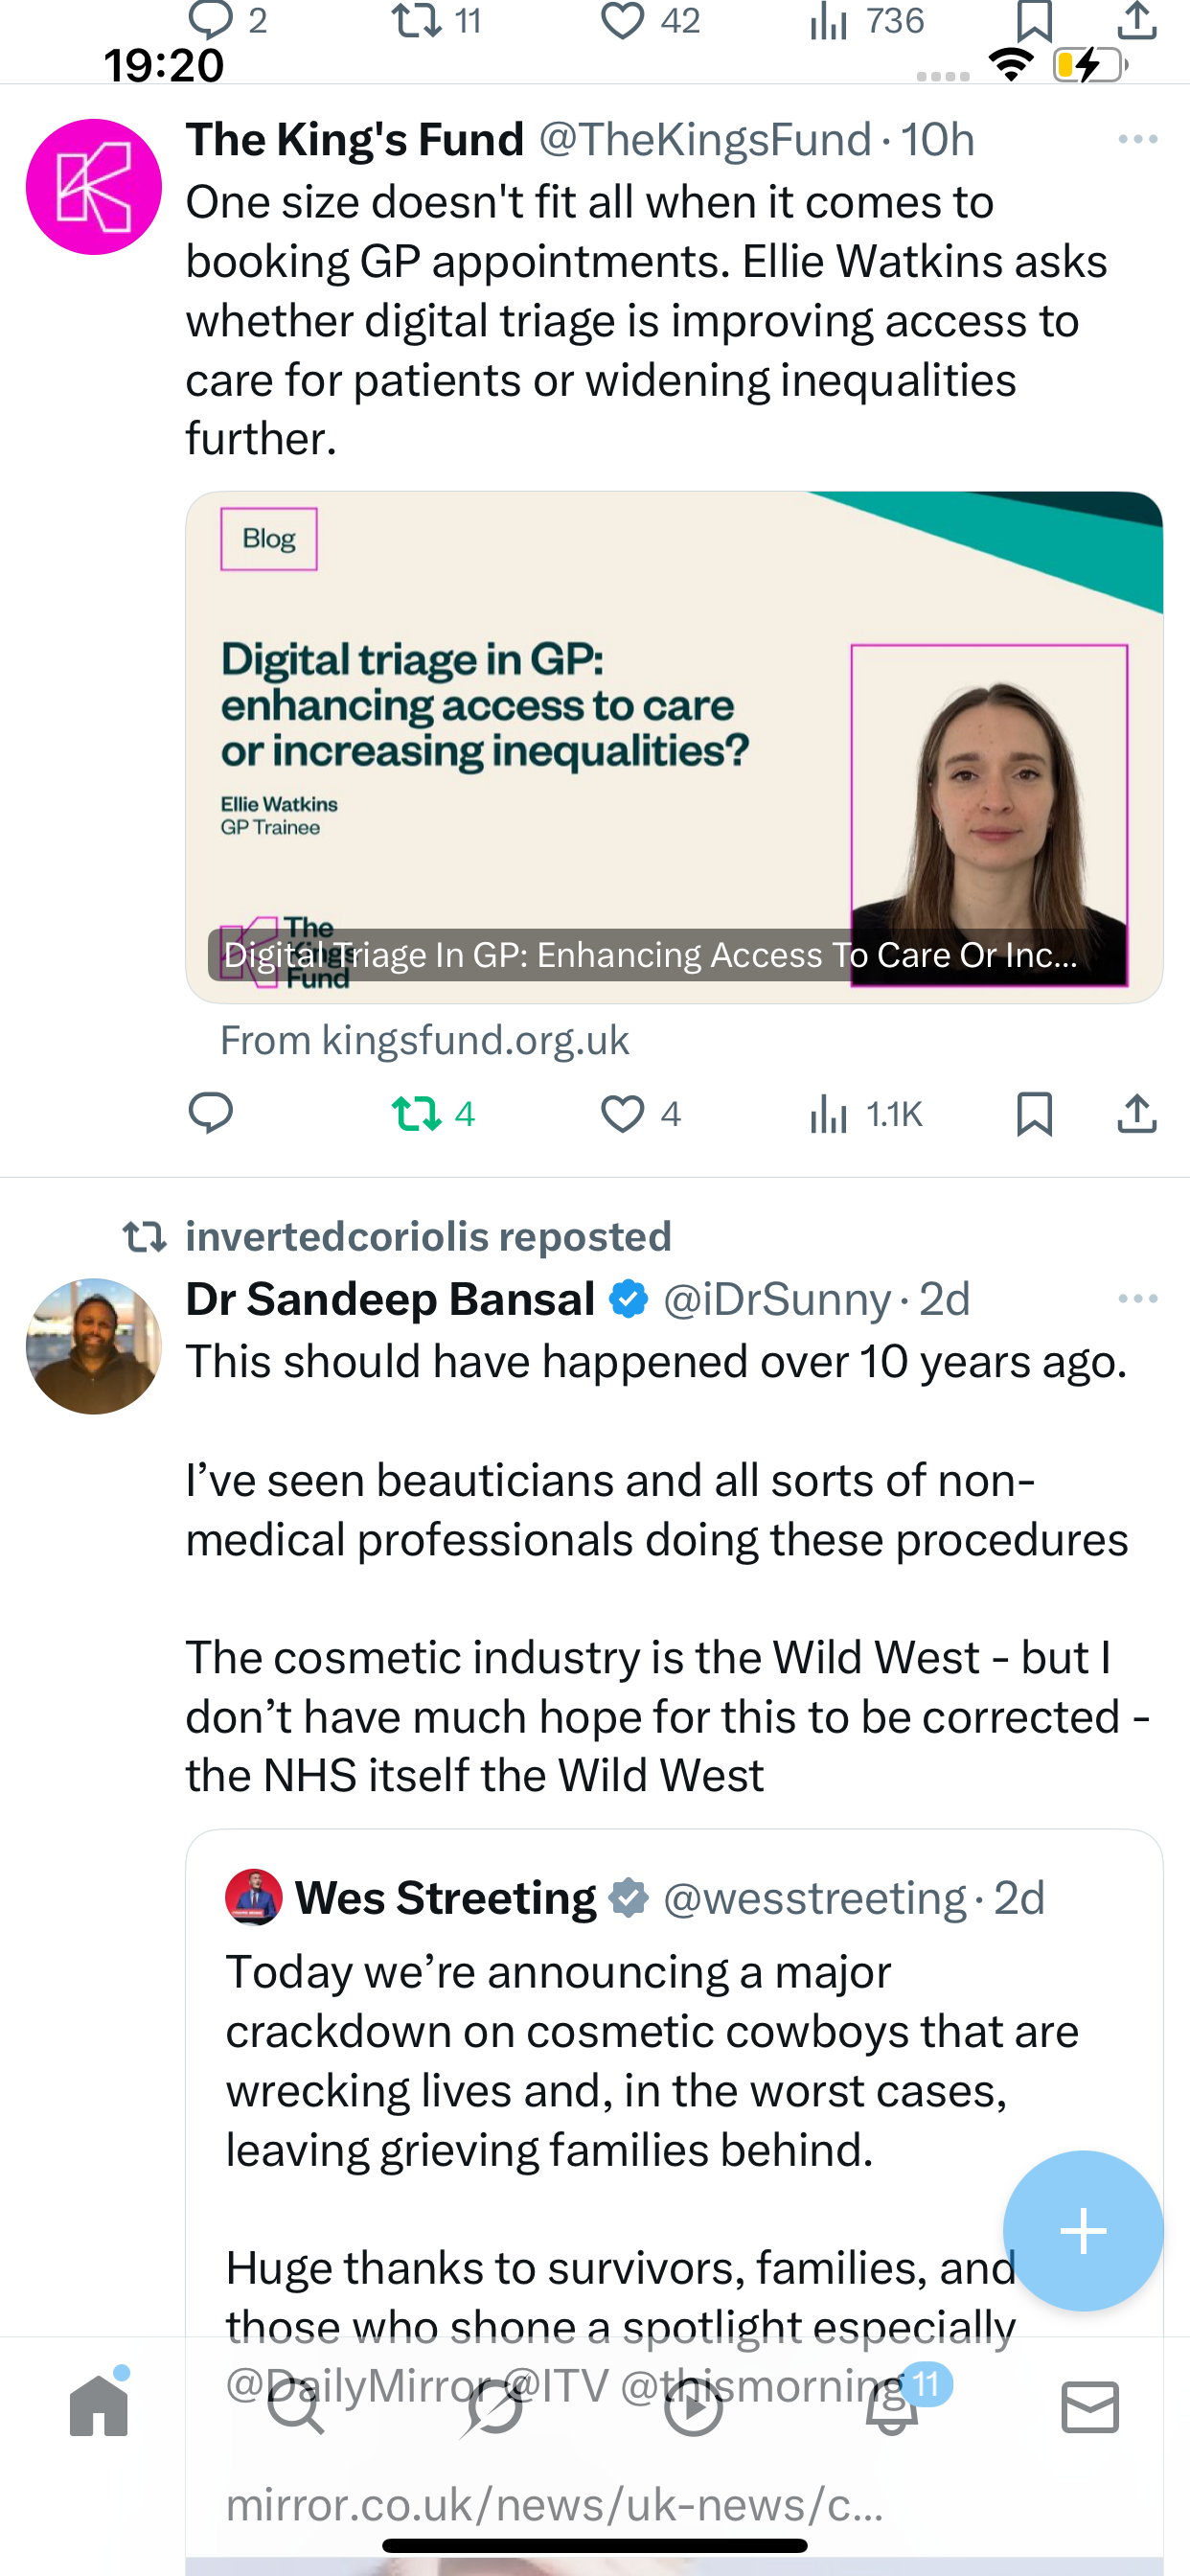Reply to The King's Fund tweet

pyautogui.click(x=210, y=1113)
